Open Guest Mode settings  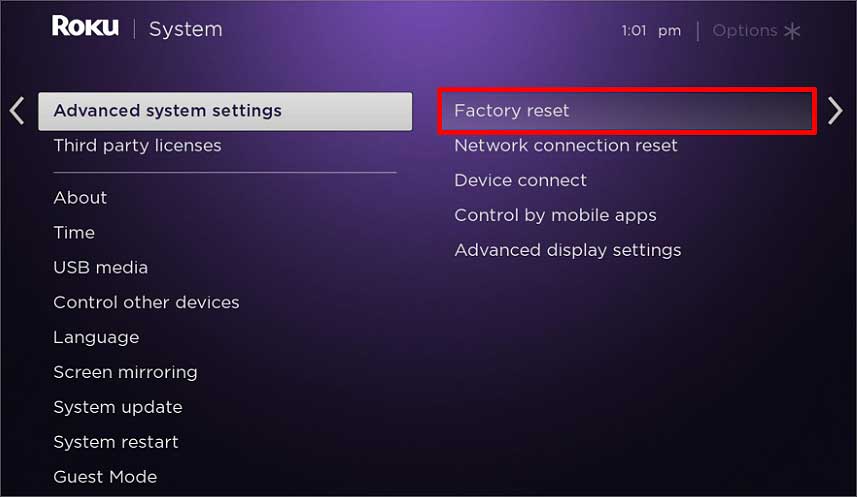pyautogui.click(x=105, y=477)
